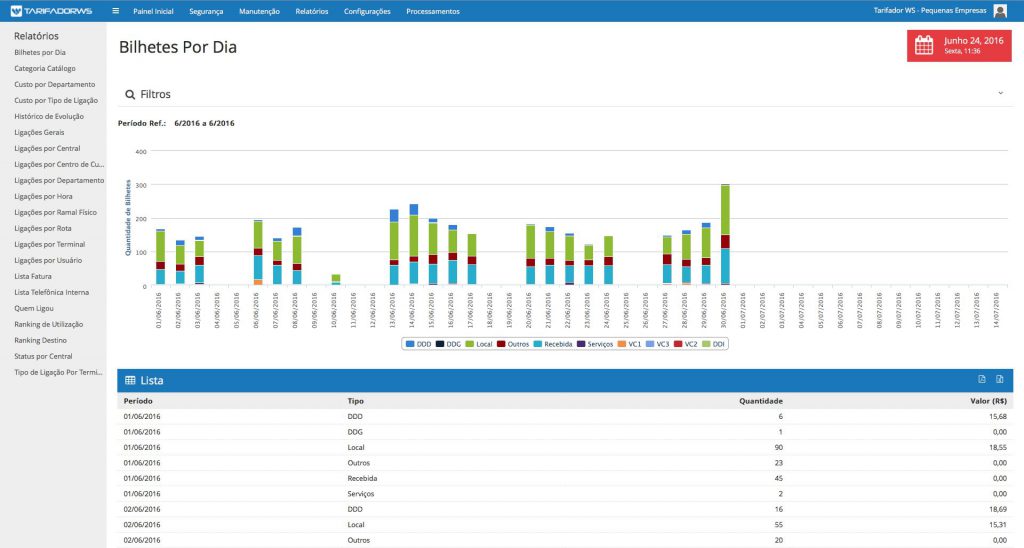Go to Painel Inicial
The height and width of the screenshot is (548, 1024).
pos(153,11)
